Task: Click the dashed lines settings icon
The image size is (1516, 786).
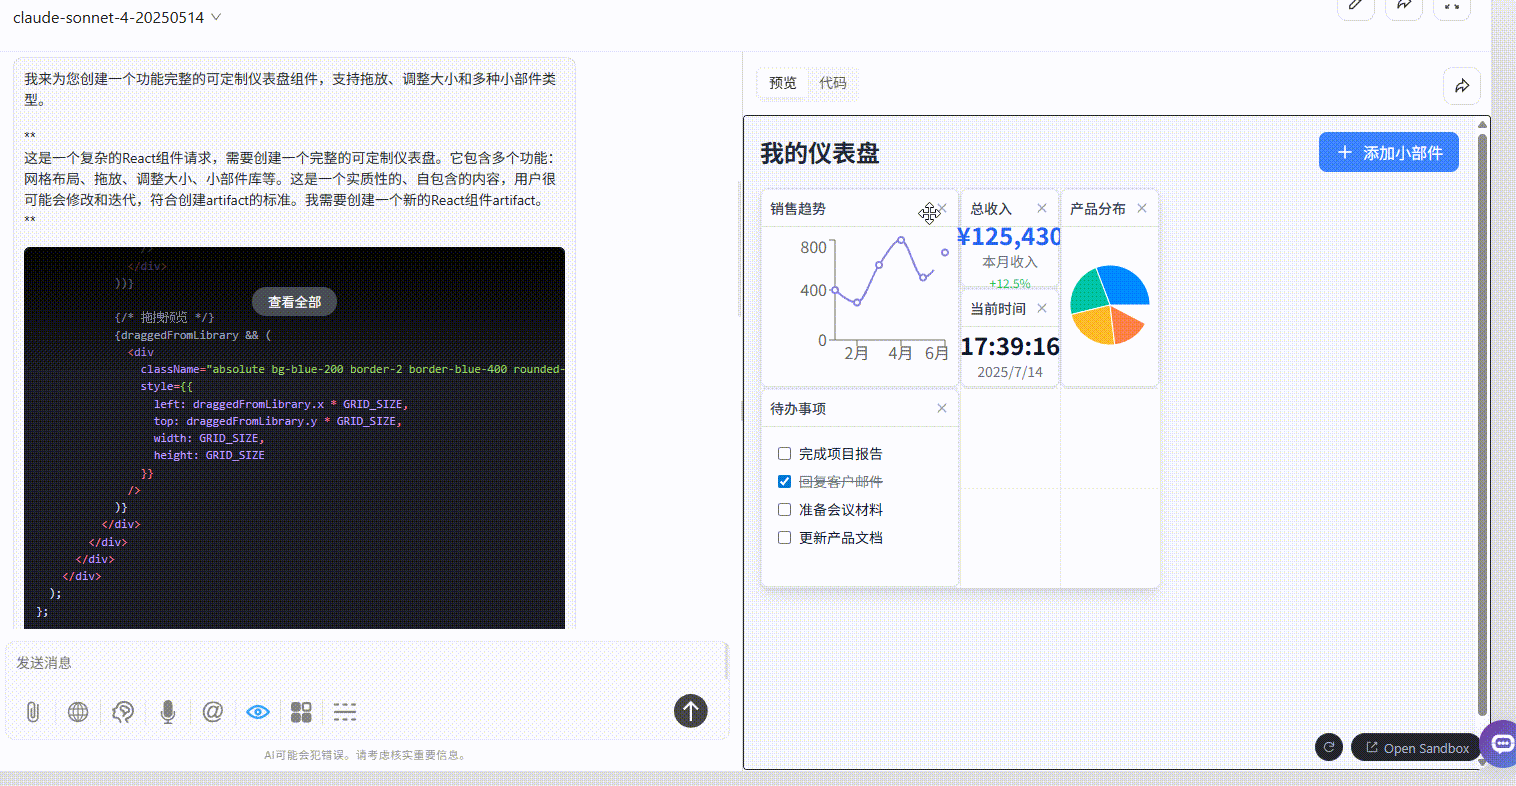Action: 345,712
